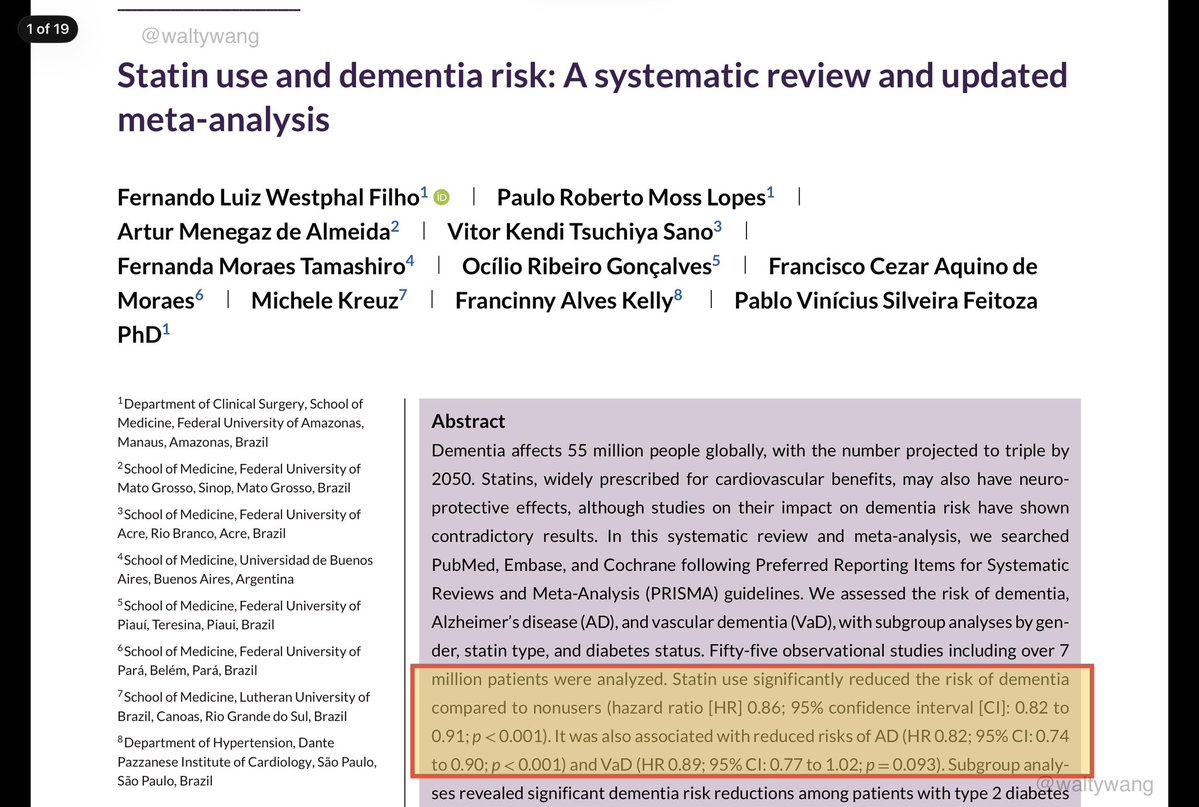Image resolution: width=1199 pixels, height=807 pixels.
Task: Click highlighted text 'hazard ratio [HR] 0.86'
Action: 695,708
